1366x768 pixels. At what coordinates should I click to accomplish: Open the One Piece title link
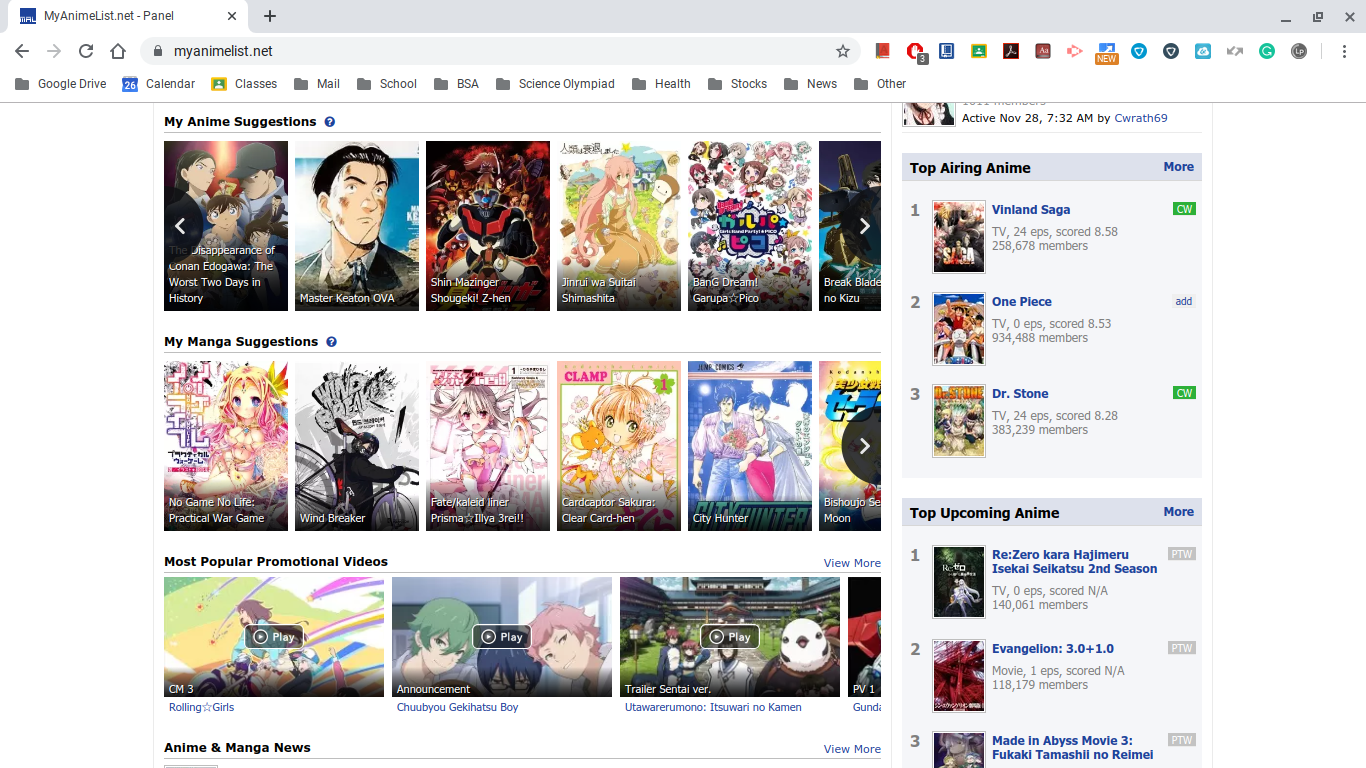pos(1022,302)
